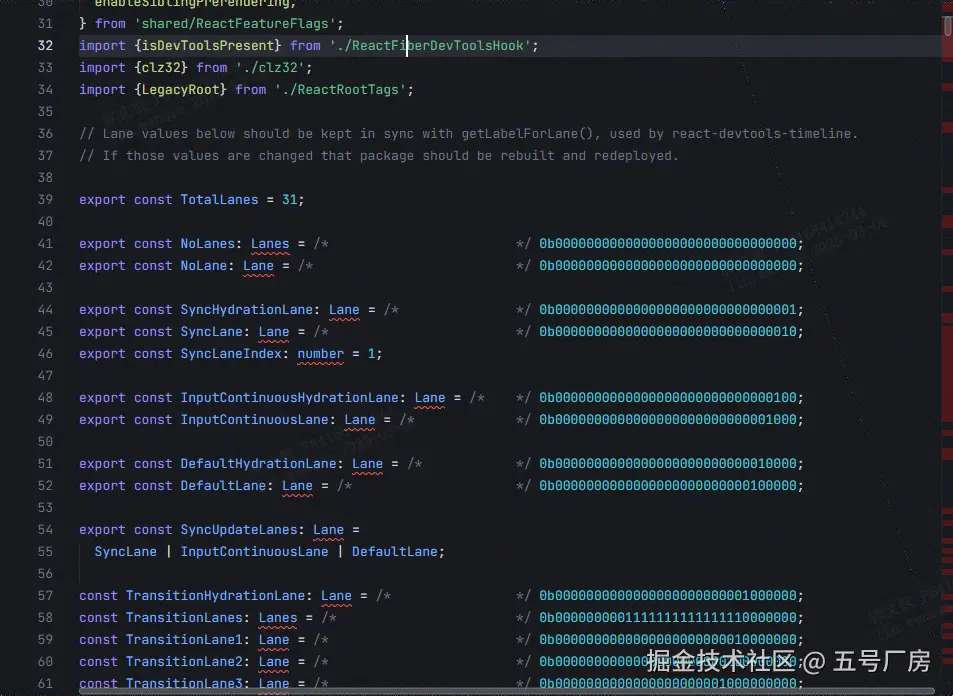The width and height of the screenshot is (953, 696).
Task: Click binary literal of DefaultLane declaration
Action: pos(668,486)
